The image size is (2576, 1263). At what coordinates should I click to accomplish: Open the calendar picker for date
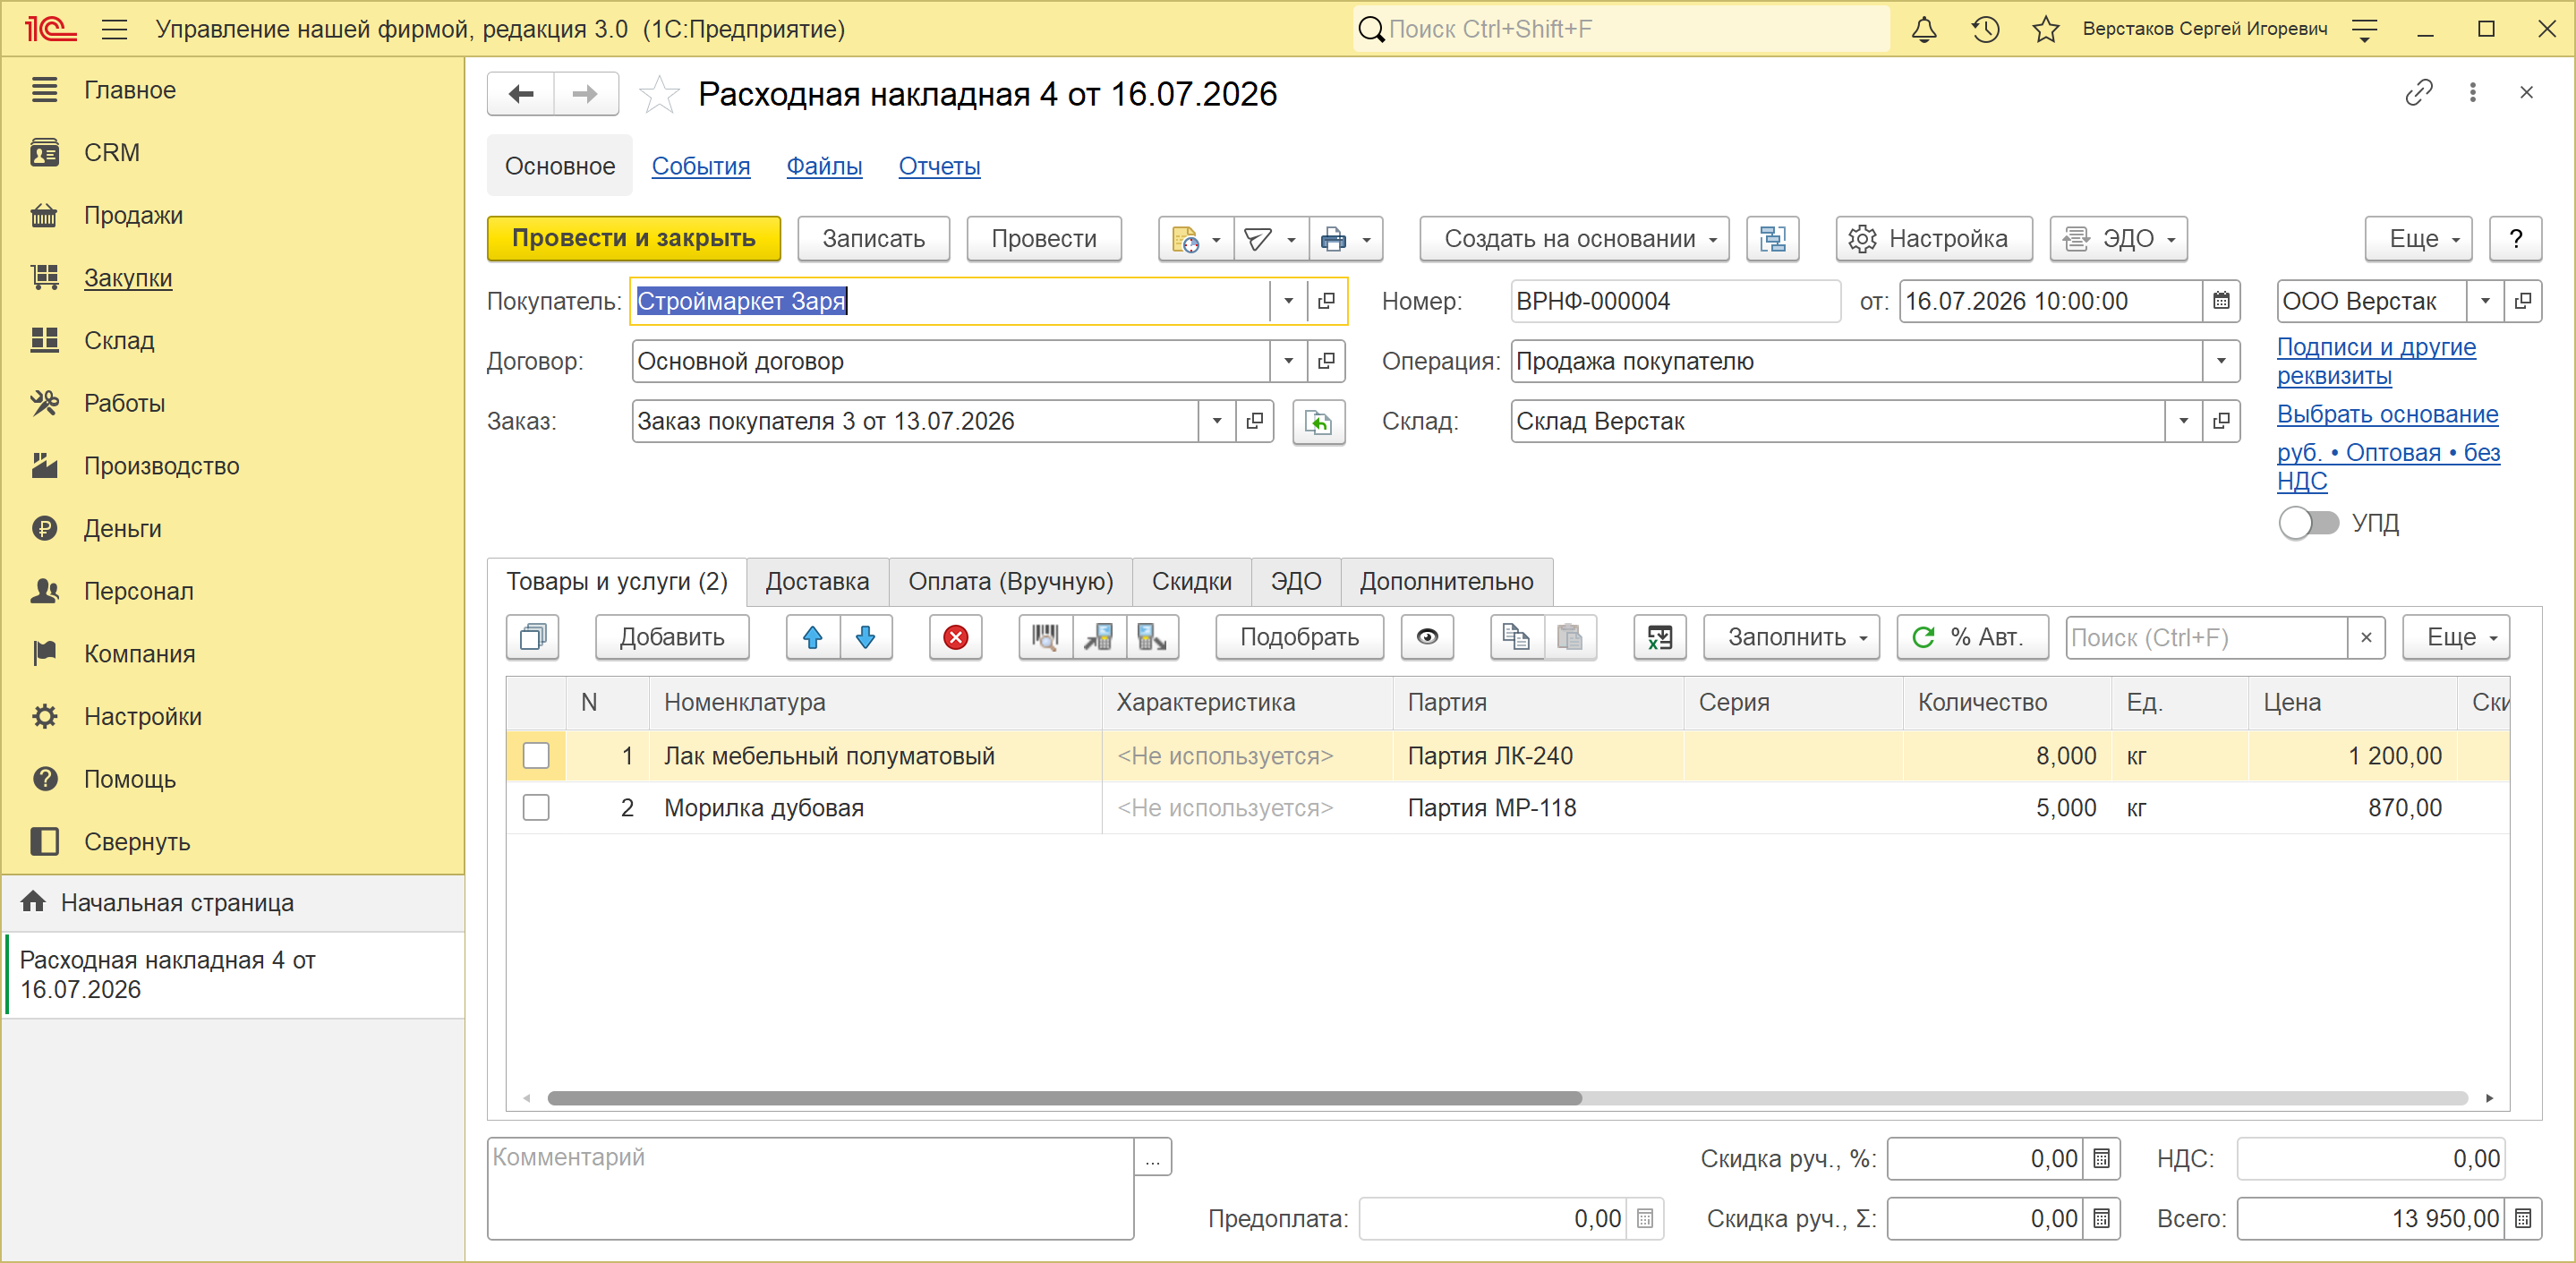point(2221,301)
